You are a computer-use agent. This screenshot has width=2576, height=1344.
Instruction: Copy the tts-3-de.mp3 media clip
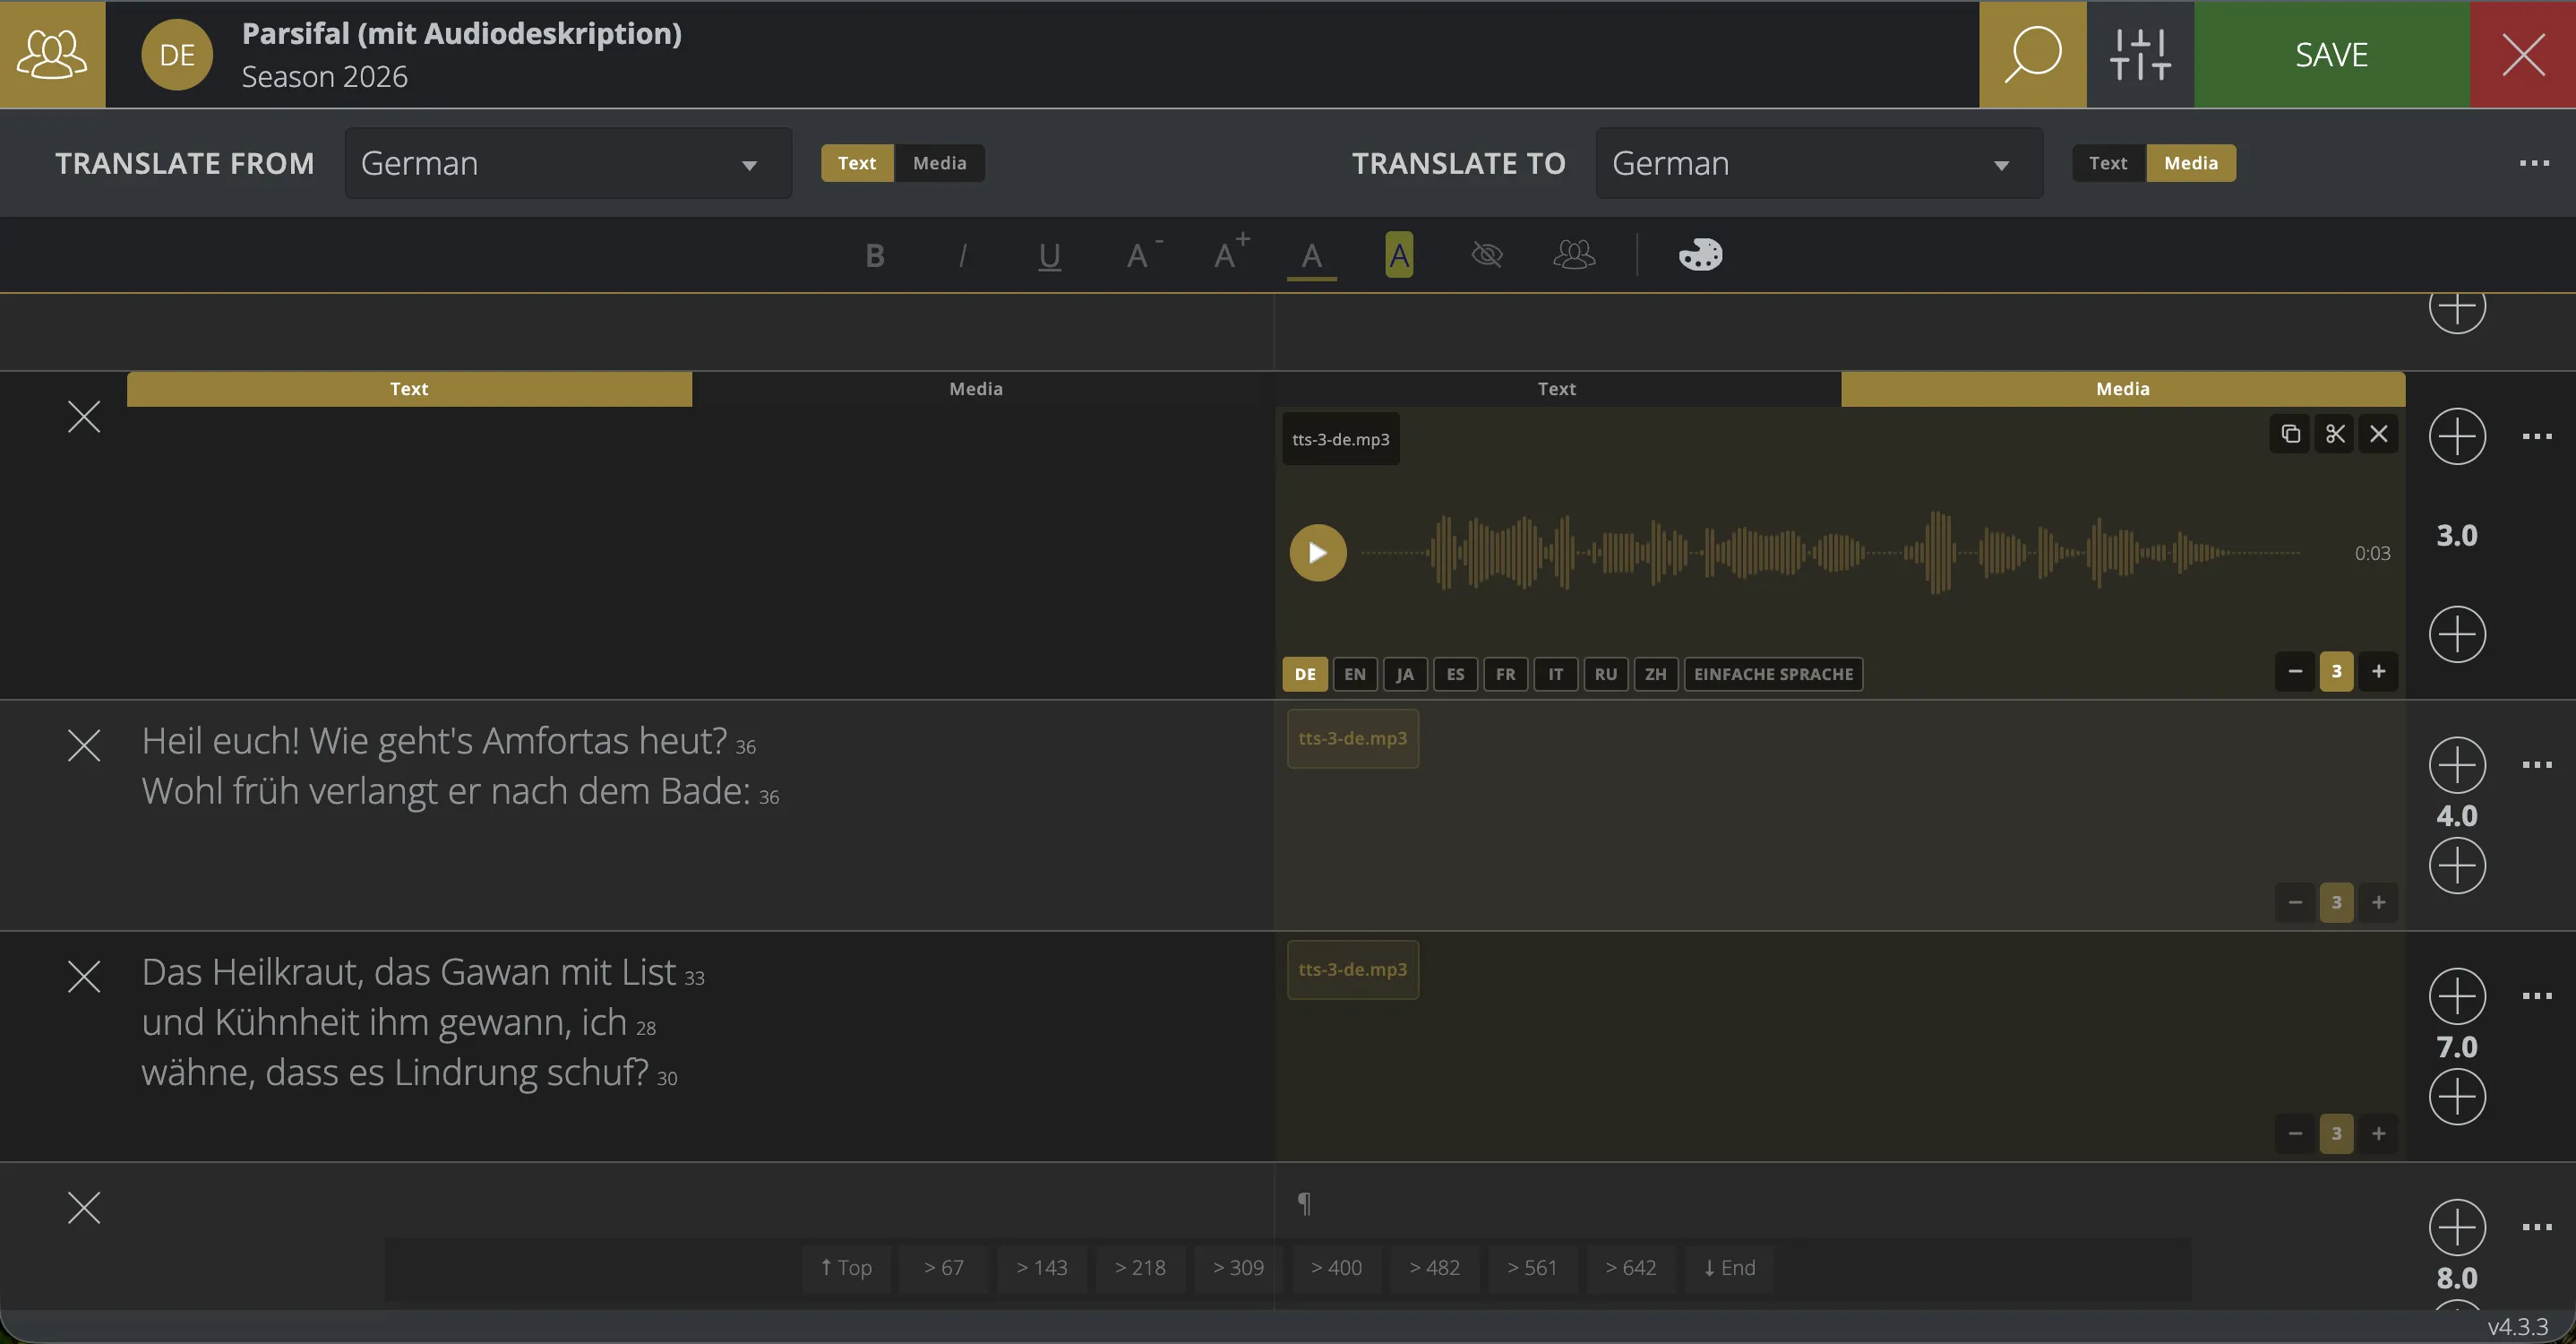coord(2290,434)
